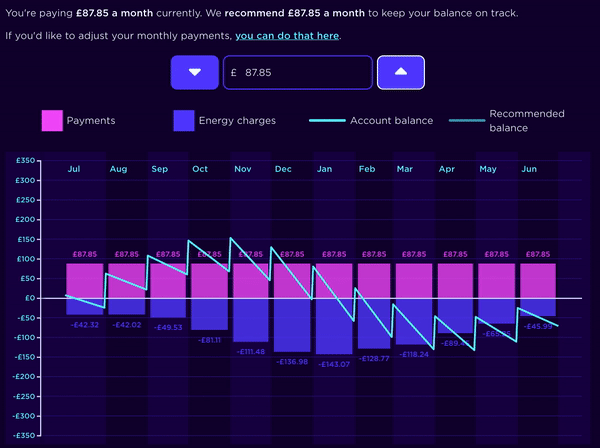The height and width of the screenshot is (448, 600).
Task: Click the September £87.85 payment label
Action: tap(167, 255)
